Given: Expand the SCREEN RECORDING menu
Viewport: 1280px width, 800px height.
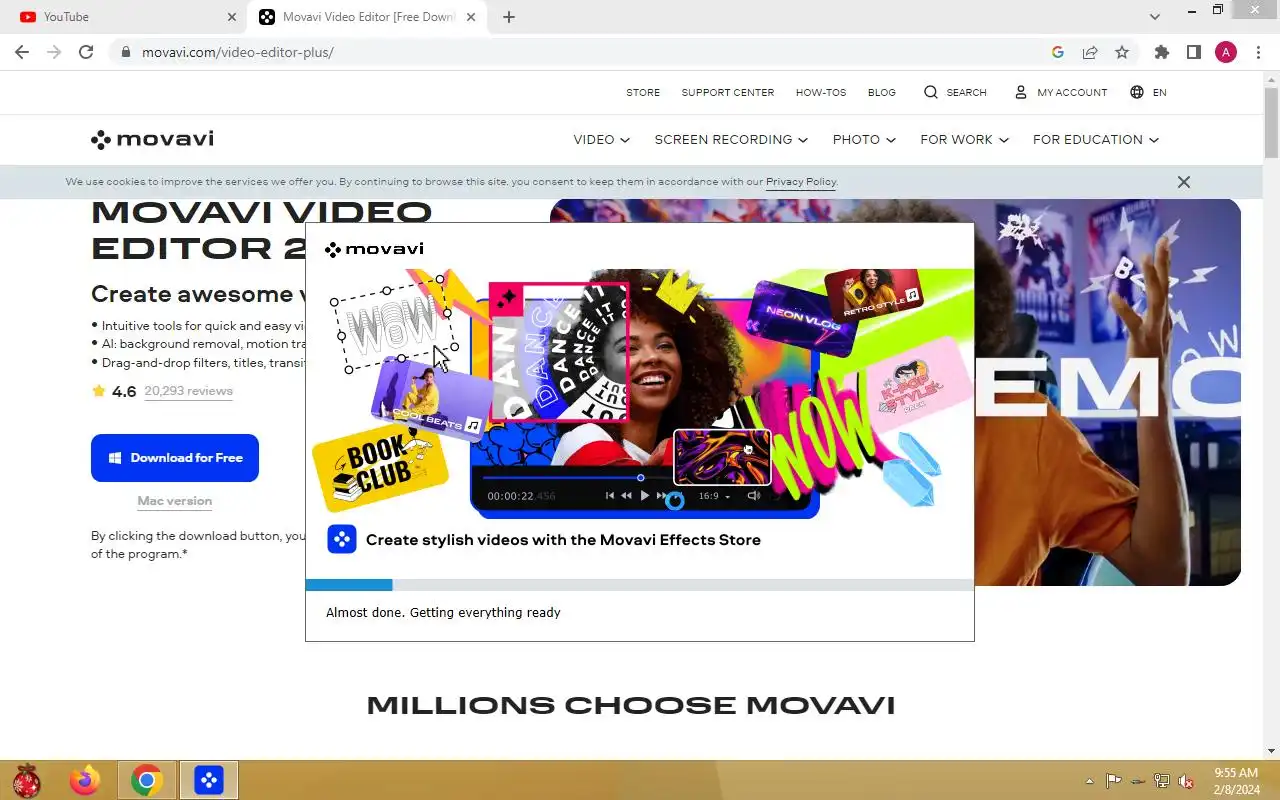Looking at the screenshot, I should [x=731, y=139].
